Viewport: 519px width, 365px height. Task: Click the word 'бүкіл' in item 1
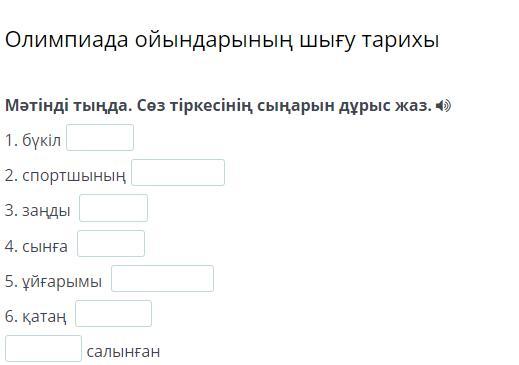42,140
